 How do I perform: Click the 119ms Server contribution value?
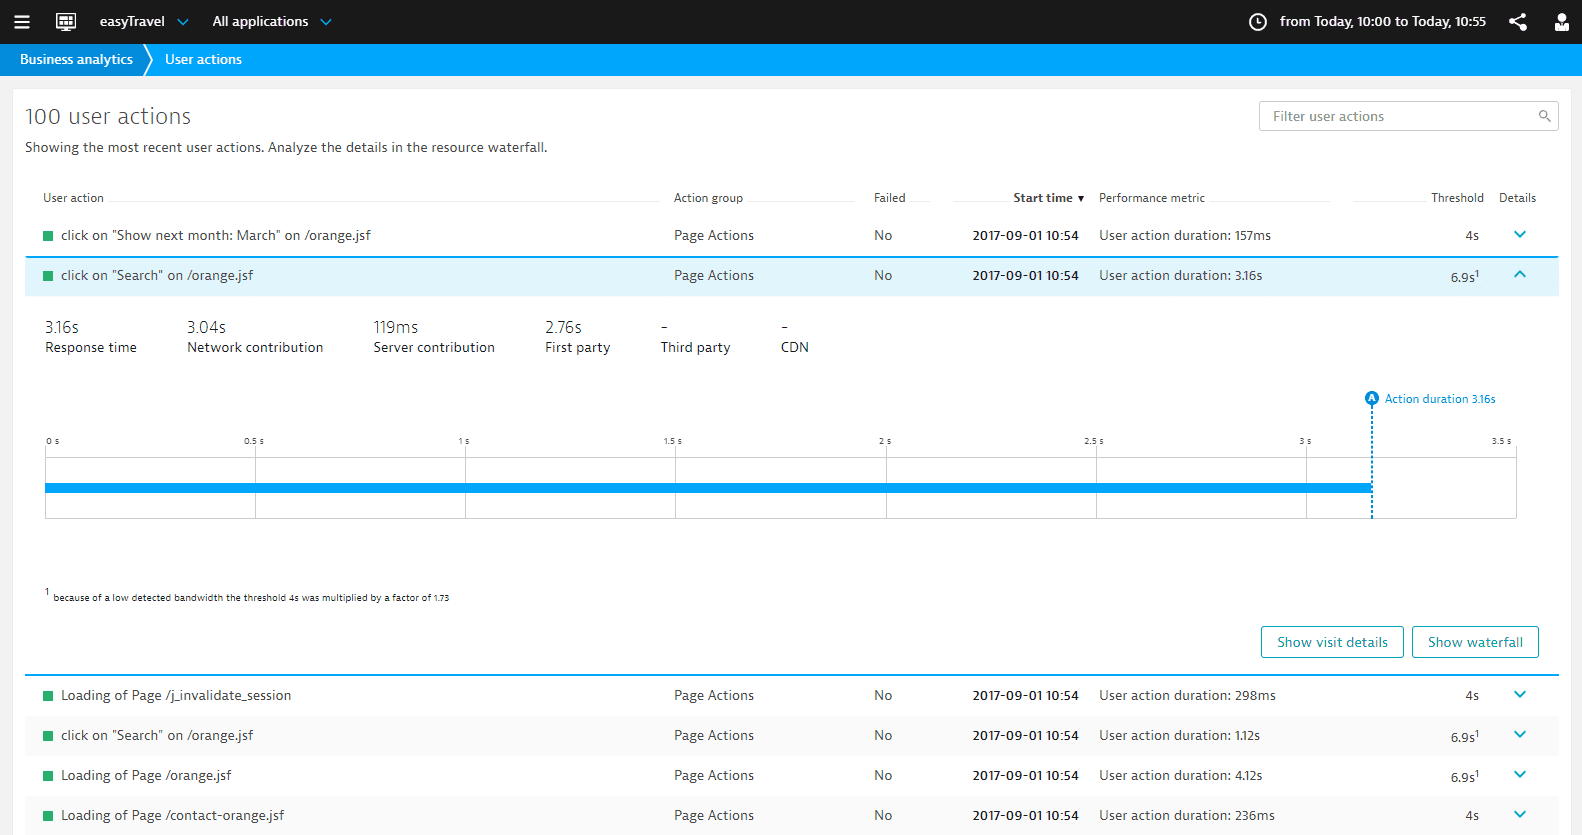(396, 328)
